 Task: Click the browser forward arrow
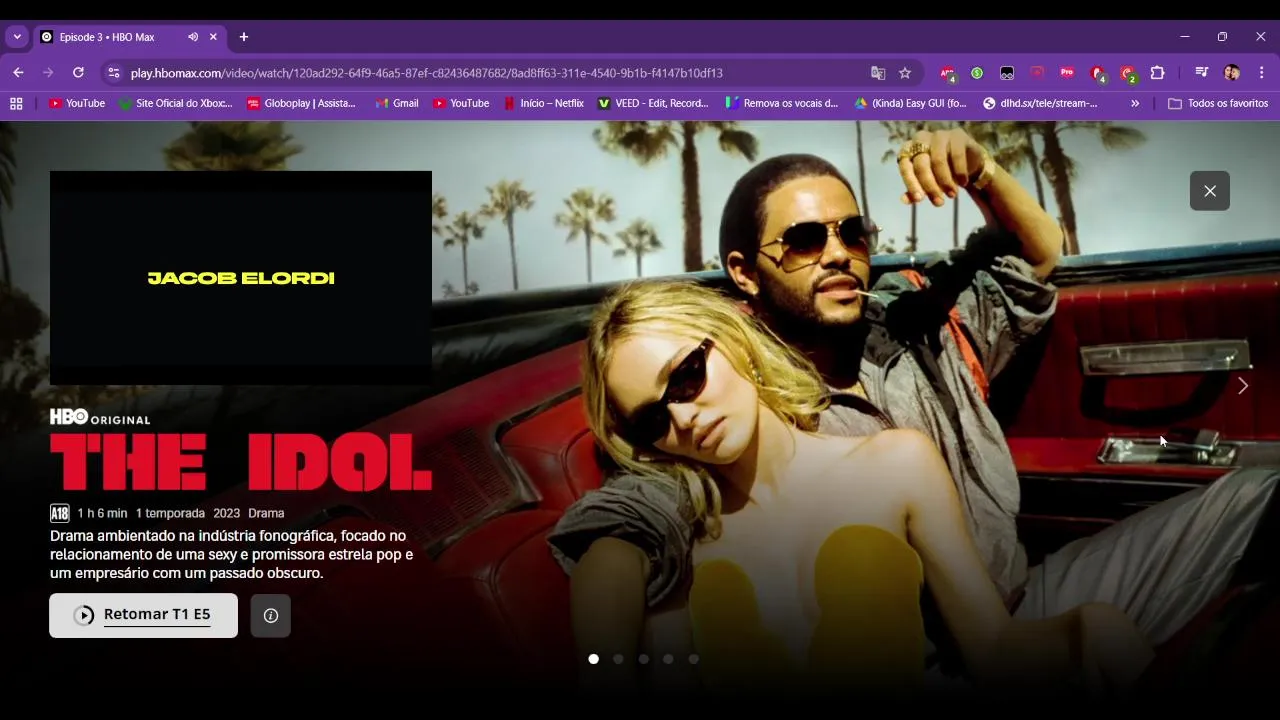coord(48,73)
